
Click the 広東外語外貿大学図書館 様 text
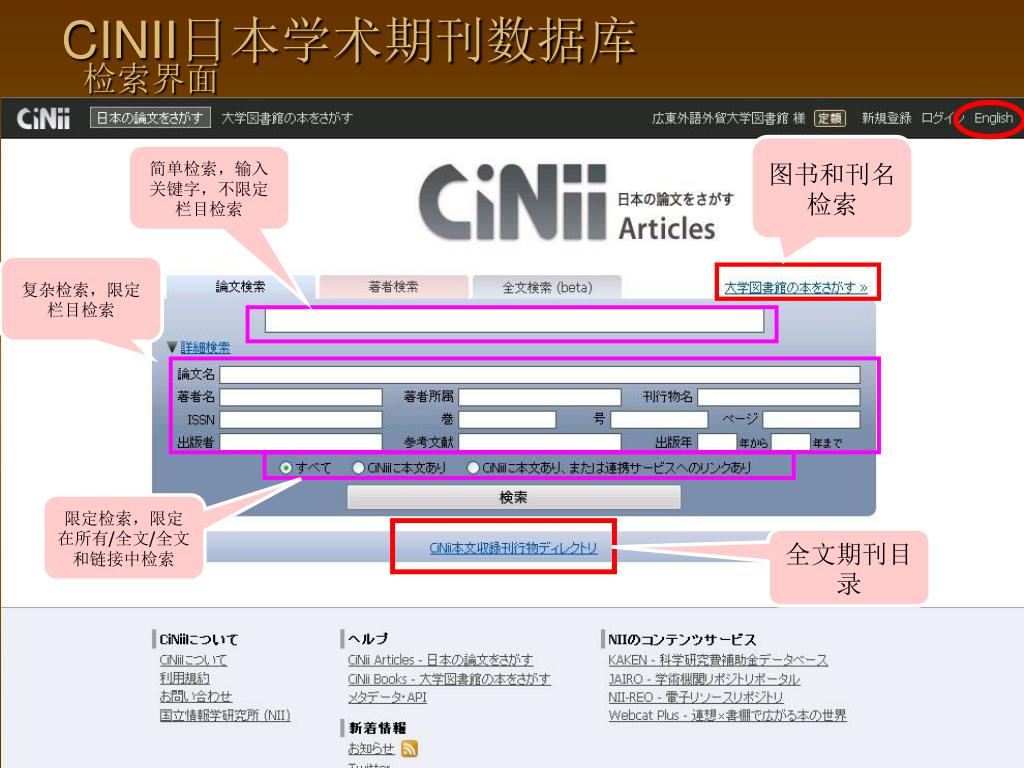coord(728,118)
